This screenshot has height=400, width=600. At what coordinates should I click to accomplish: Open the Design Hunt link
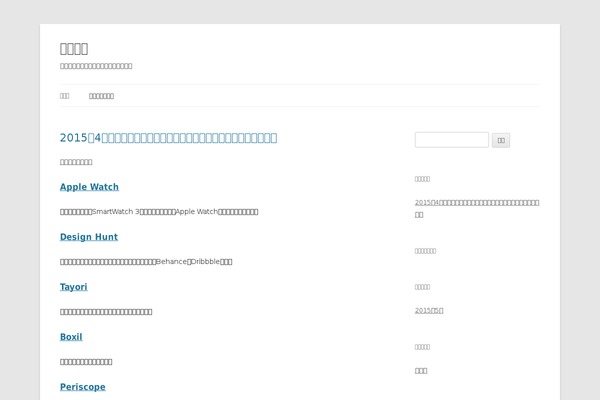coord(89,237)
